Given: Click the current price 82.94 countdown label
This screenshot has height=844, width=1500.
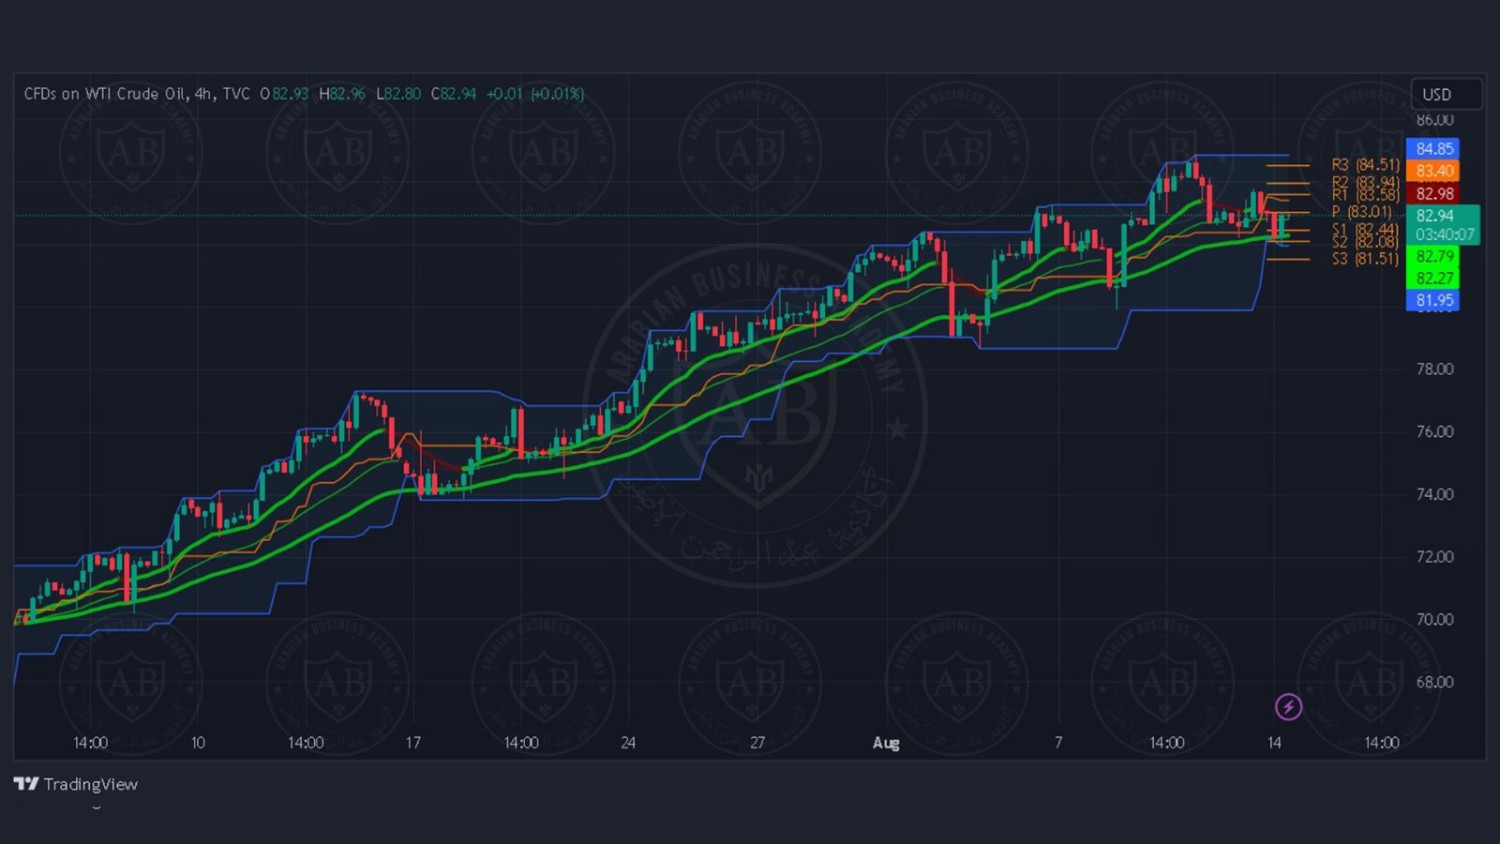Looking at the screenshot, I should [1443, 225].
